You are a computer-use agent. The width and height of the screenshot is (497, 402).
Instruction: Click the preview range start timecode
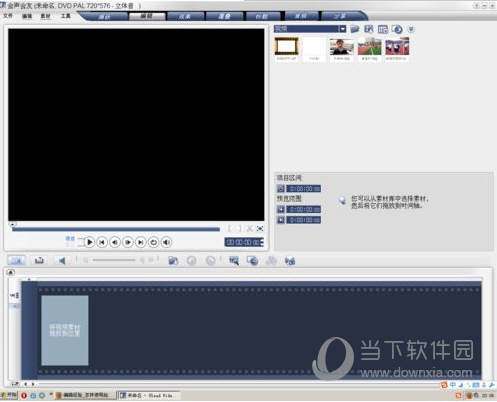304,209
